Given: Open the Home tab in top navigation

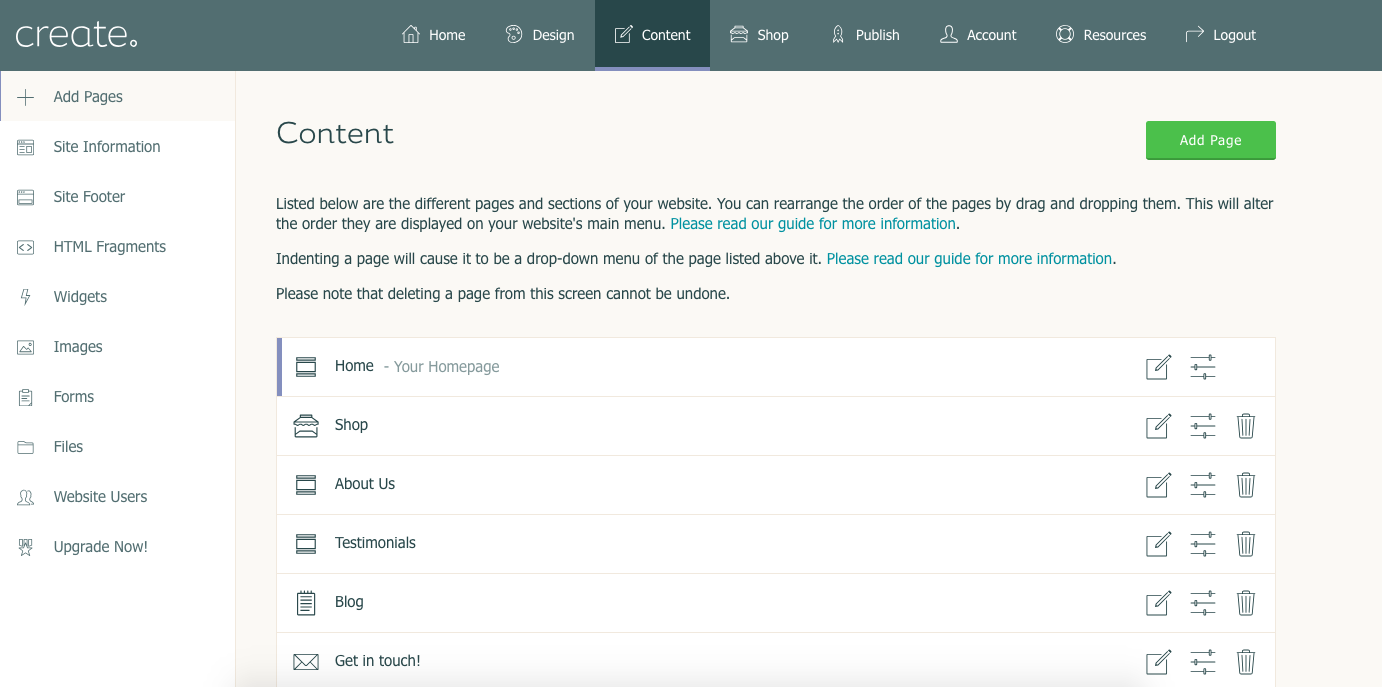Looking at the screenshot, I should coord(433,35).
